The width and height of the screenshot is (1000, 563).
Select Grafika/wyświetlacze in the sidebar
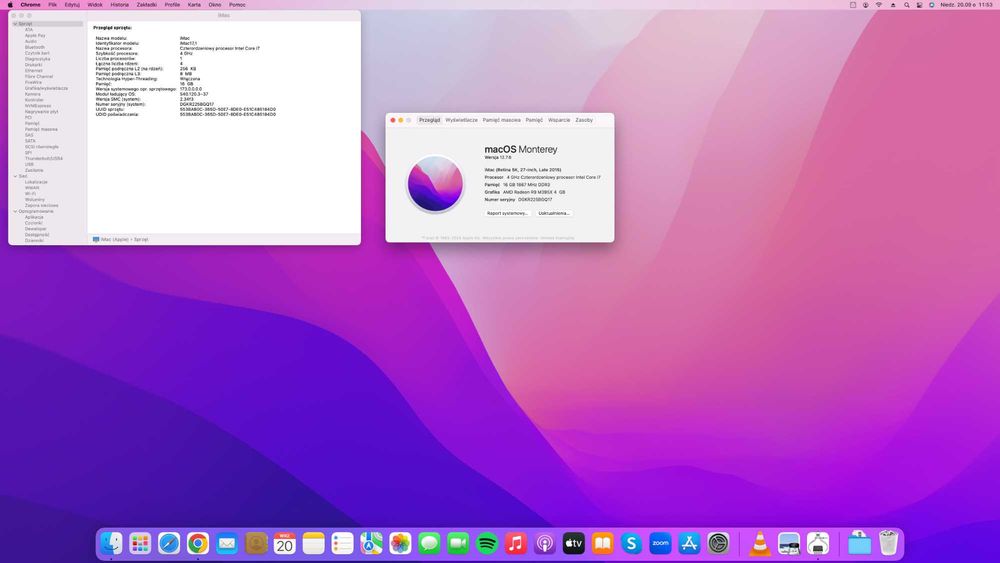[x=46, y=88]
